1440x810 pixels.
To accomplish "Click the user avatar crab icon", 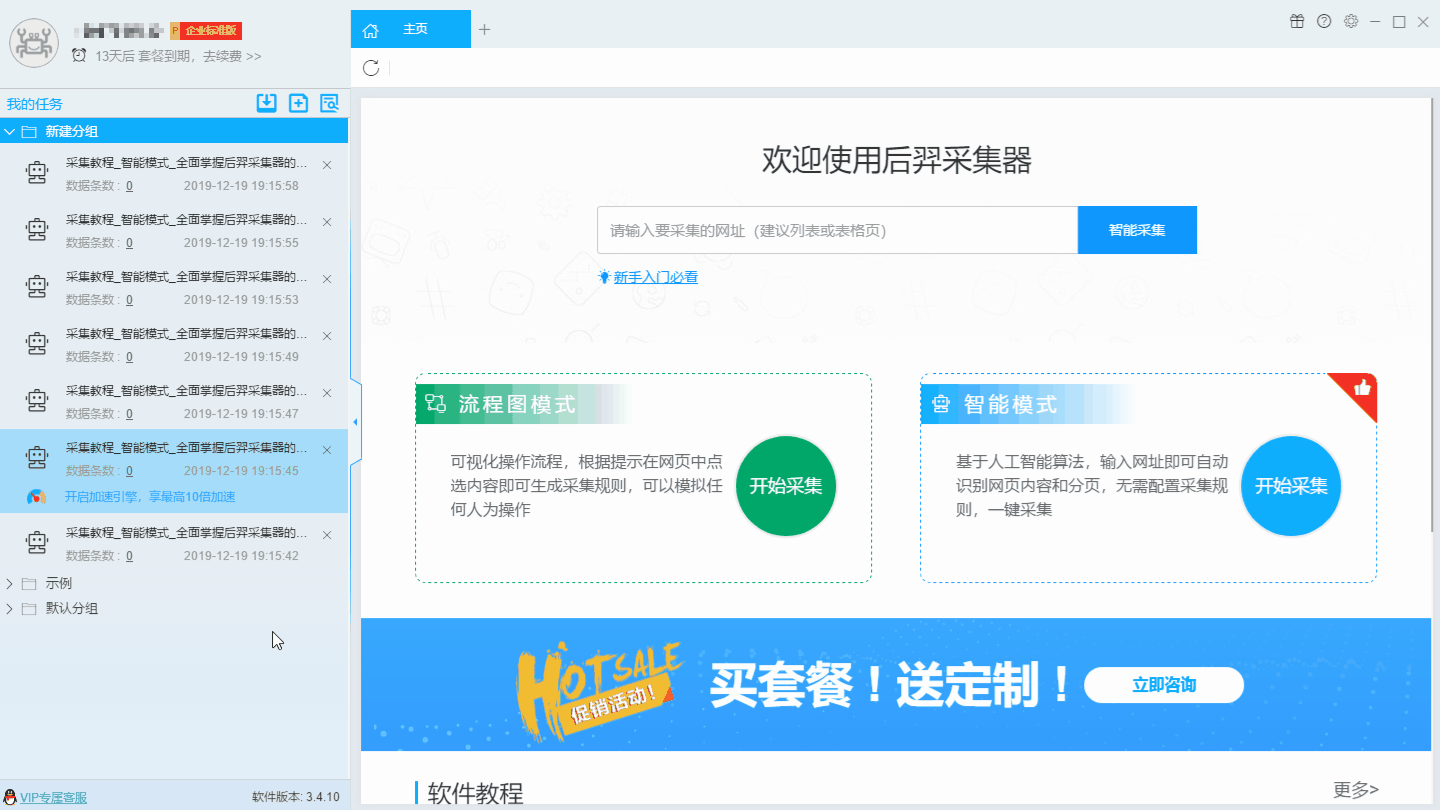I will tap(34, 43).
